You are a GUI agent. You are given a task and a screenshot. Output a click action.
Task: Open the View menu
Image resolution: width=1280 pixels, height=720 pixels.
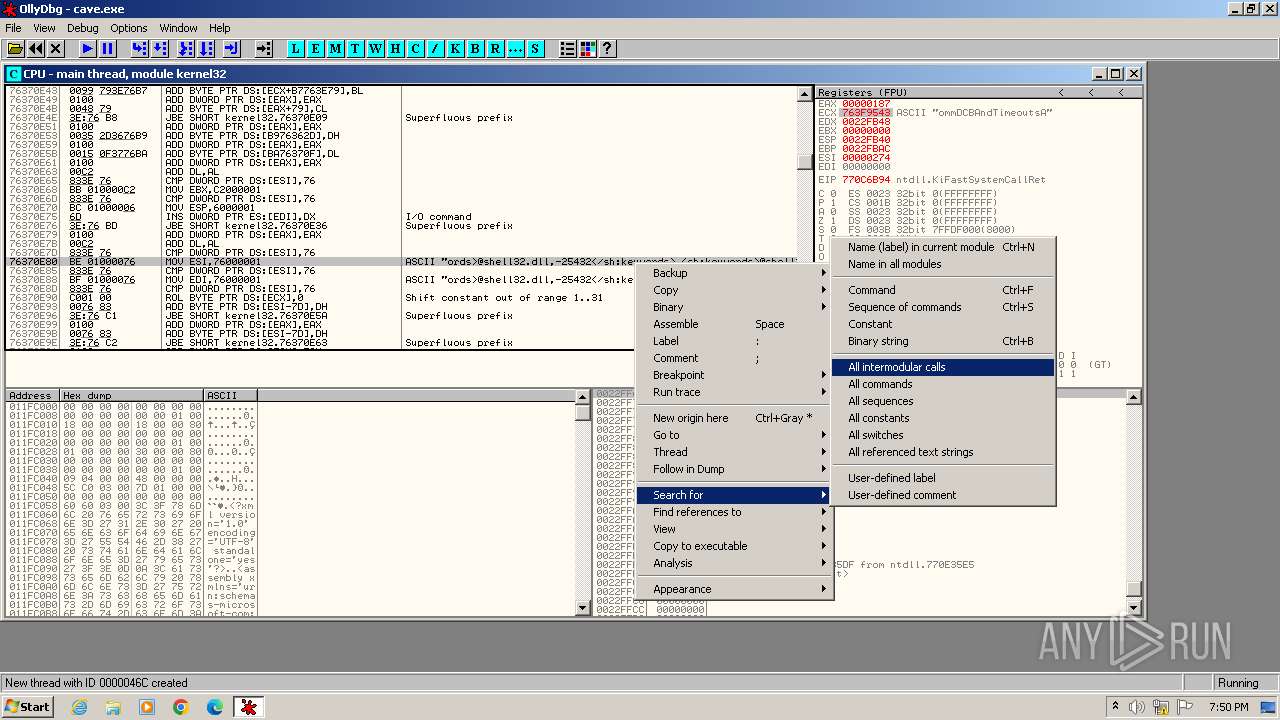pos(44,28)
